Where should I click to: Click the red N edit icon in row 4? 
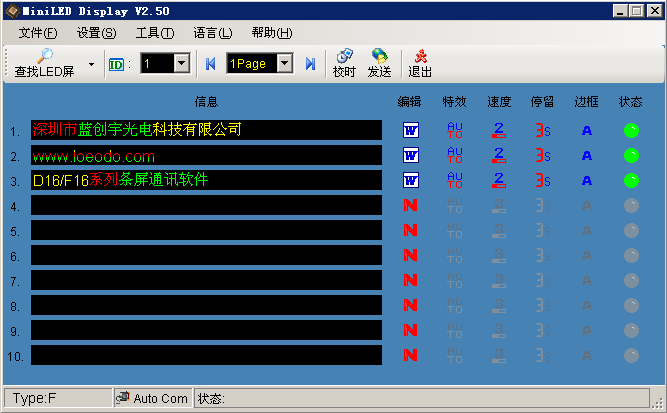click(x=410, y=205)
